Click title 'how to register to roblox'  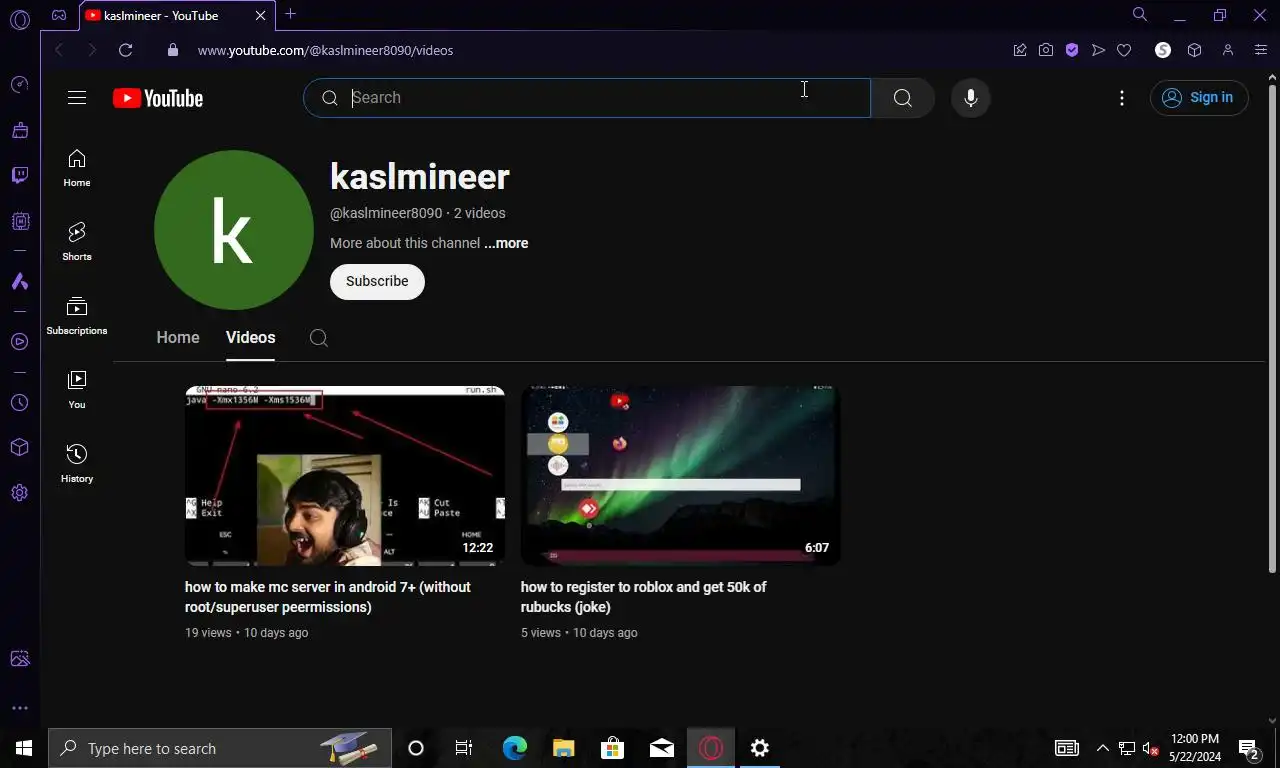click(x=644, y=597)
